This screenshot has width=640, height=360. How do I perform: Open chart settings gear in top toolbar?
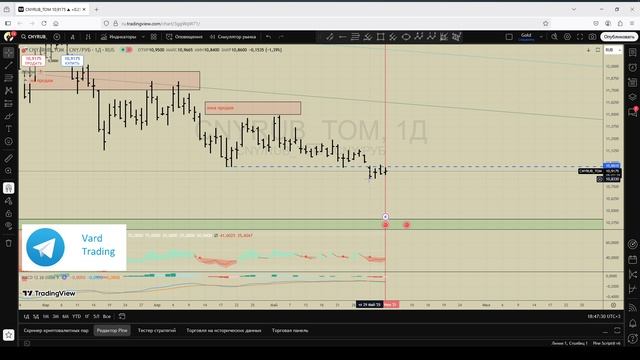point(567,37)
